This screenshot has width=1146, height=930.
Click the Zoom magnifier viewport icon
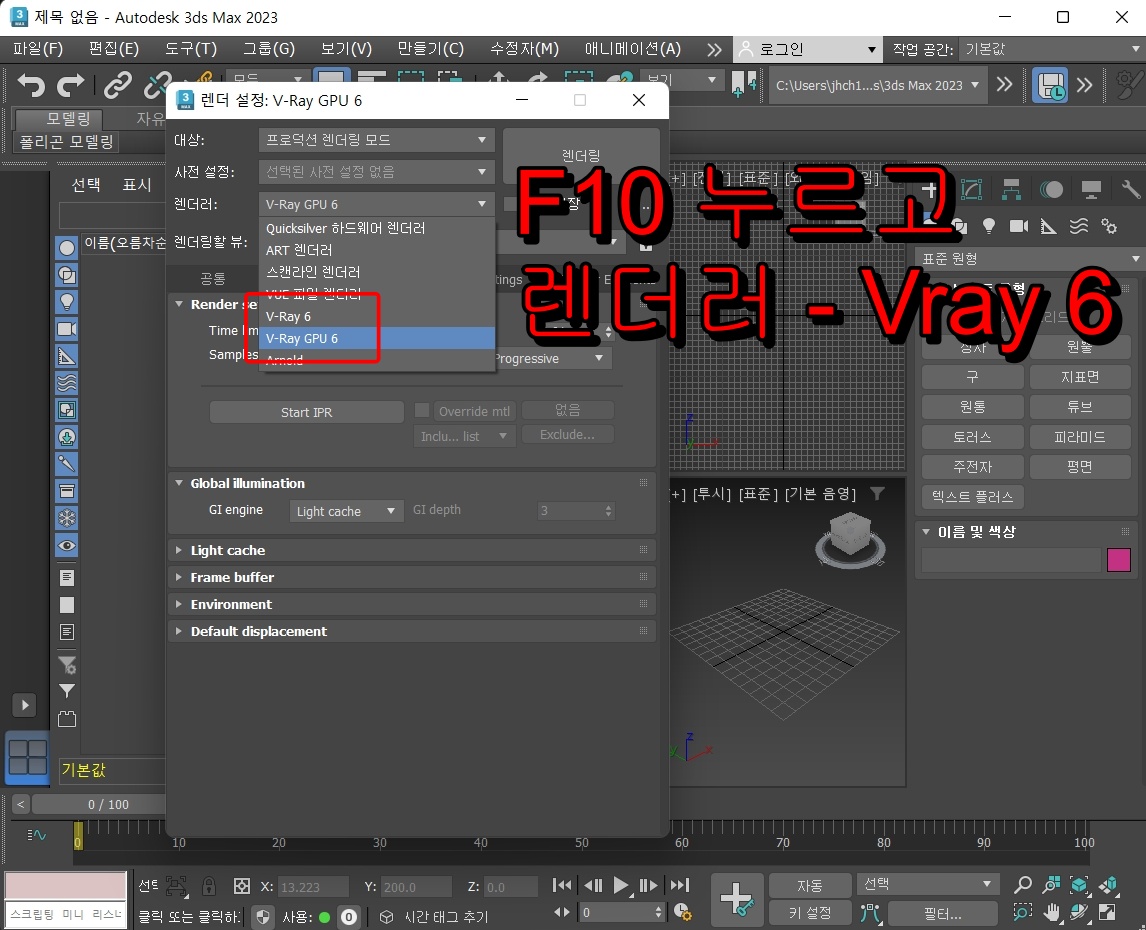click(x=1023, y=885)
